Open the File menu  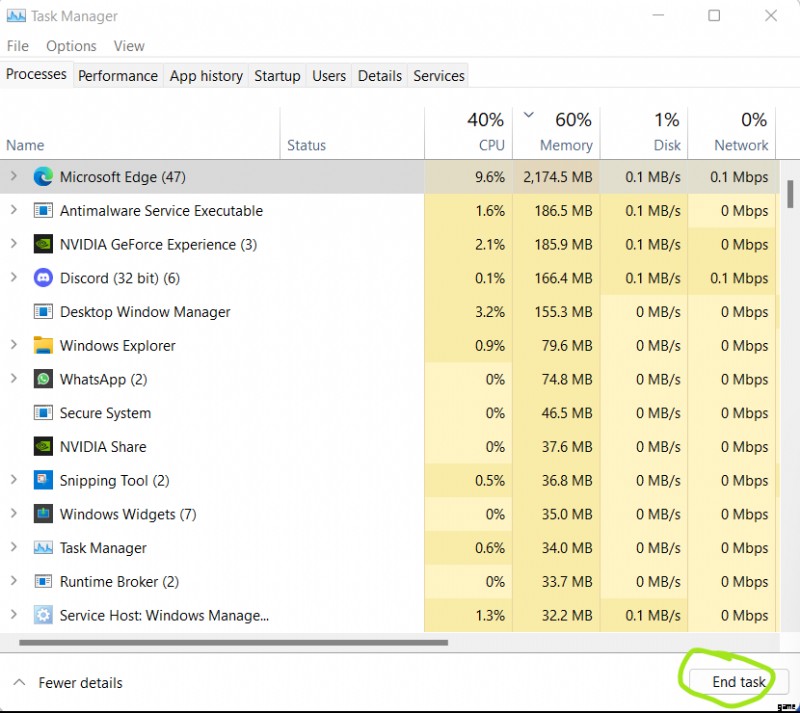coord(18,46)
